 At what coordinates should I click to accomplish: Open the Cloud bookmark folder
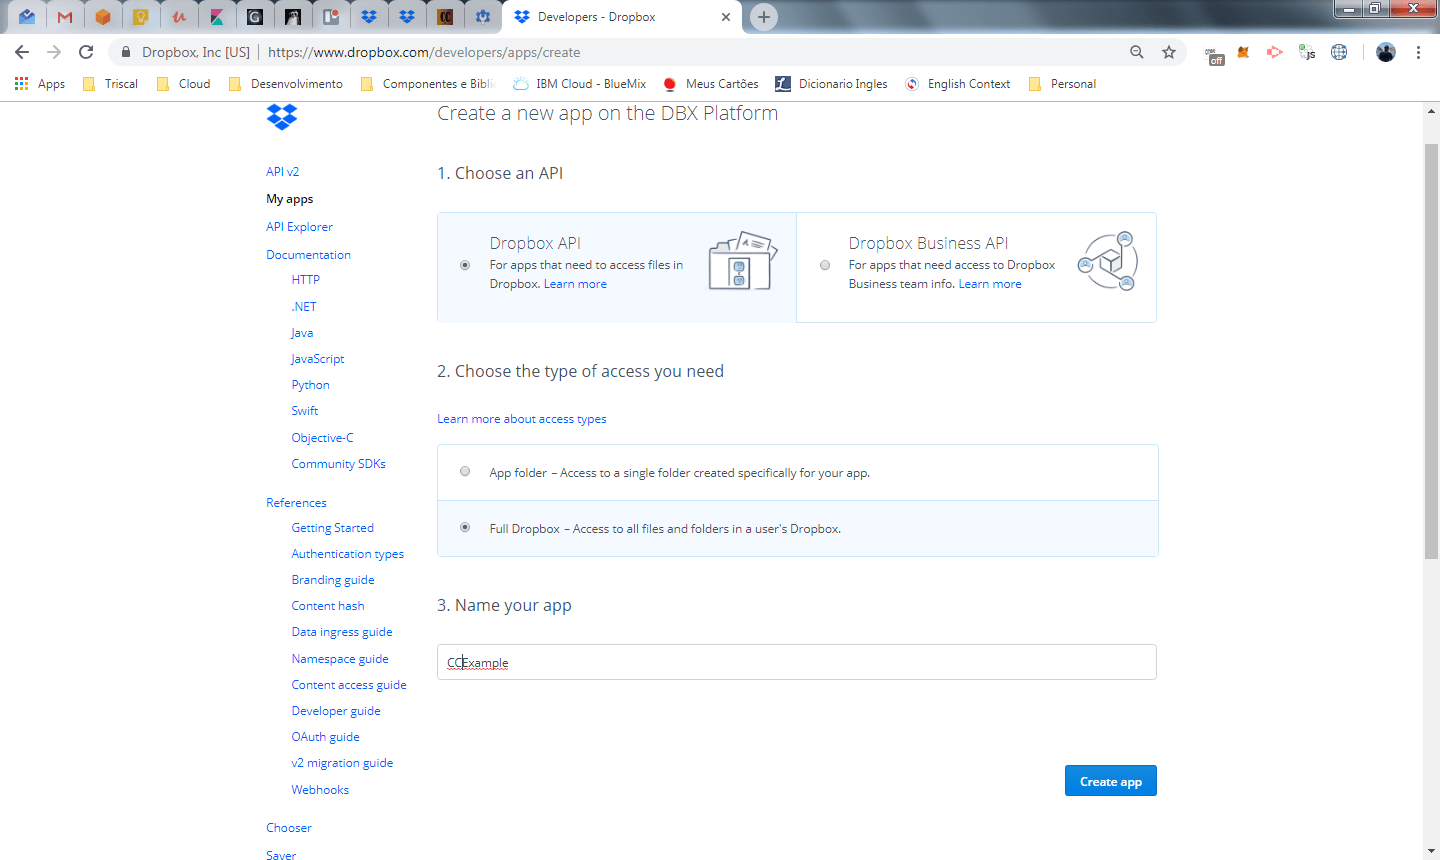[184, 84]
